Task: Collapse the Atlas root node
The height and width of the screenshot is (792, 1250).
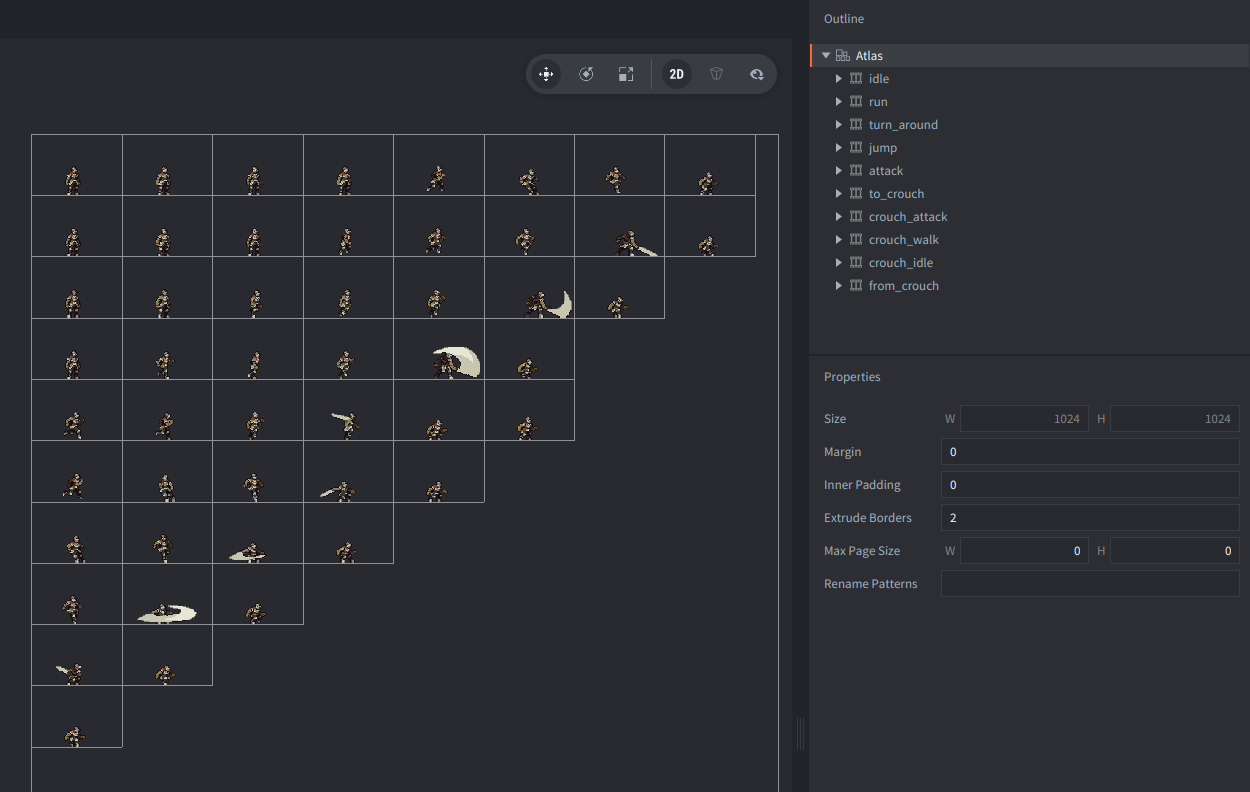Action: click(826, 56)
